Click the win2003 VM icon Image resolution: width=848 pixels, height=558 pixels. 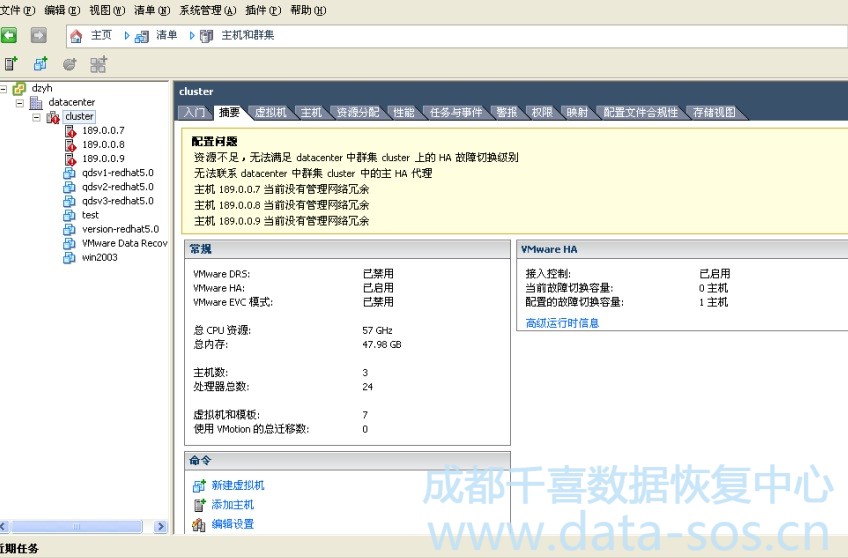point(69,257)
